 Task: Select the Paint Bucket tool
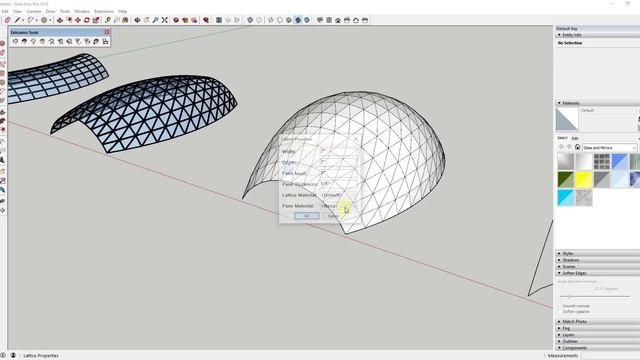[x=125, y=20]
